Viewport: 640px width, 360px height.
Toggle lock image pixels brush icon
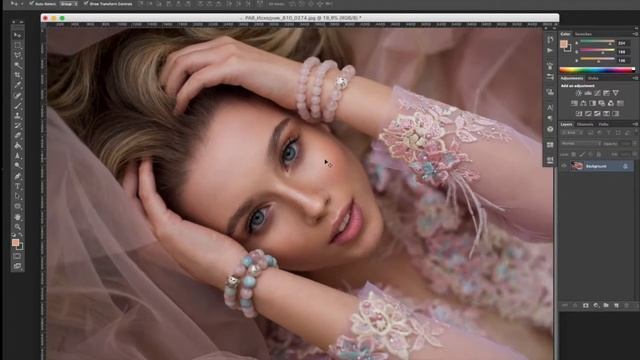tap(582, 154)
